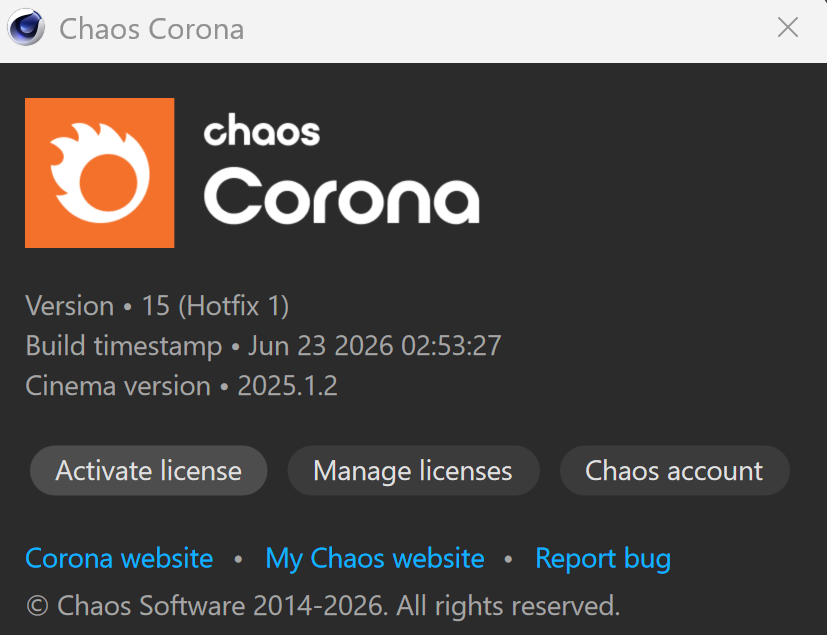Follow the Report bug link

[x=603, y=559]
